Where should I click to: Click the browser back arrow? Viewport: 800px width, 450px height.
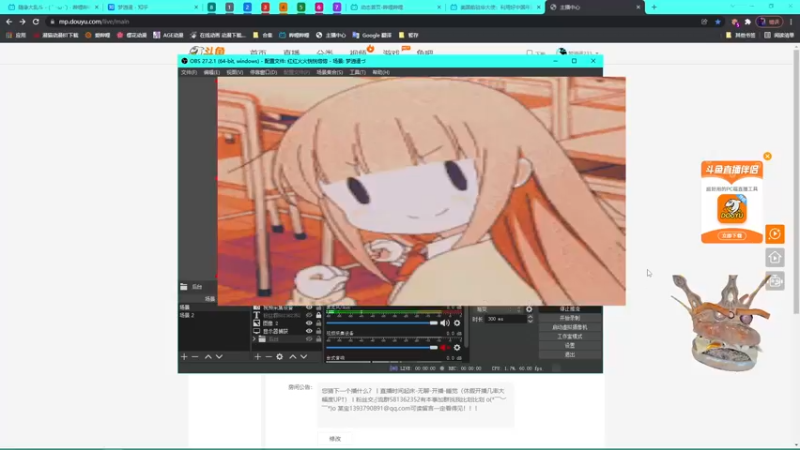9,21
